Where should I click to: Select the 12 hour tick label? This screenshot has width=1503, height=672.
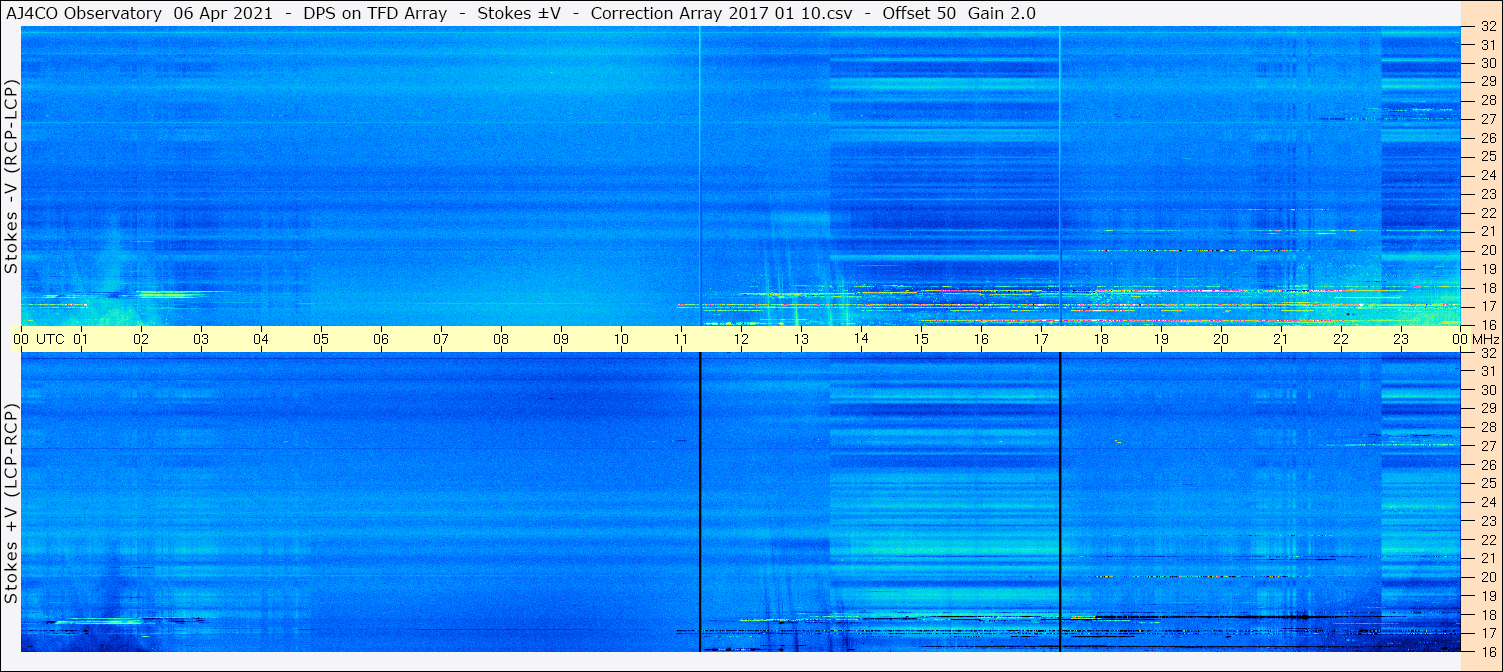click(741, 339)
